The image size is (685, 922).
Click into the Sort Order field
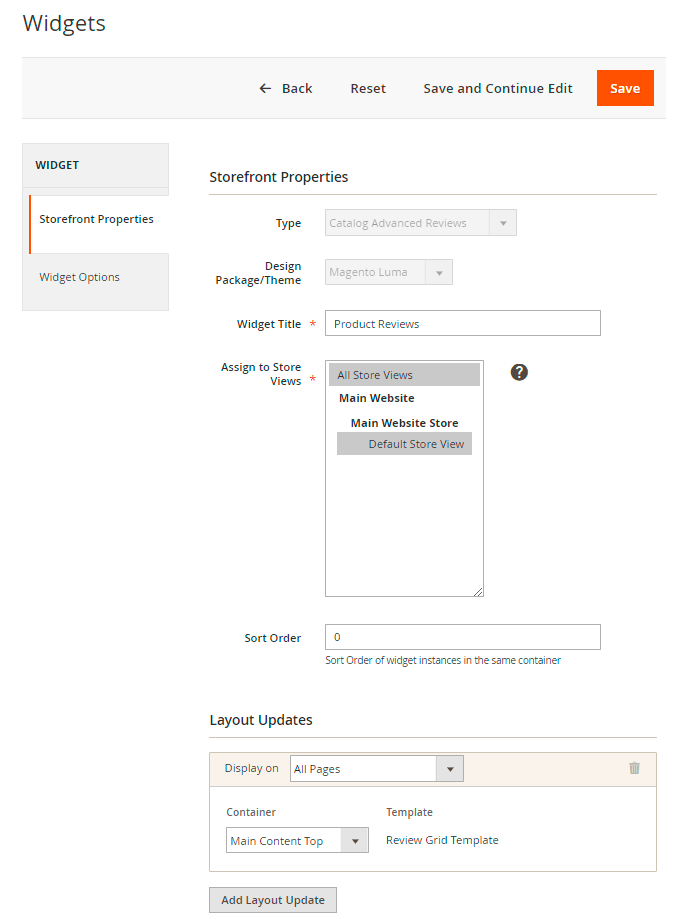(x=462, y=637)
